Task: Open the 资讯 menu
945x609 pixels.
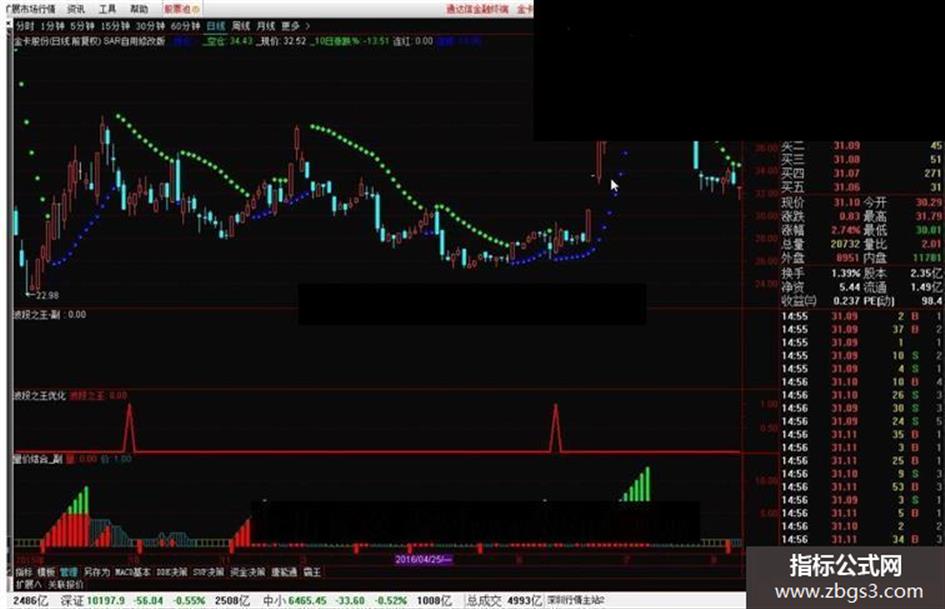Action: (x=76, y=9)
